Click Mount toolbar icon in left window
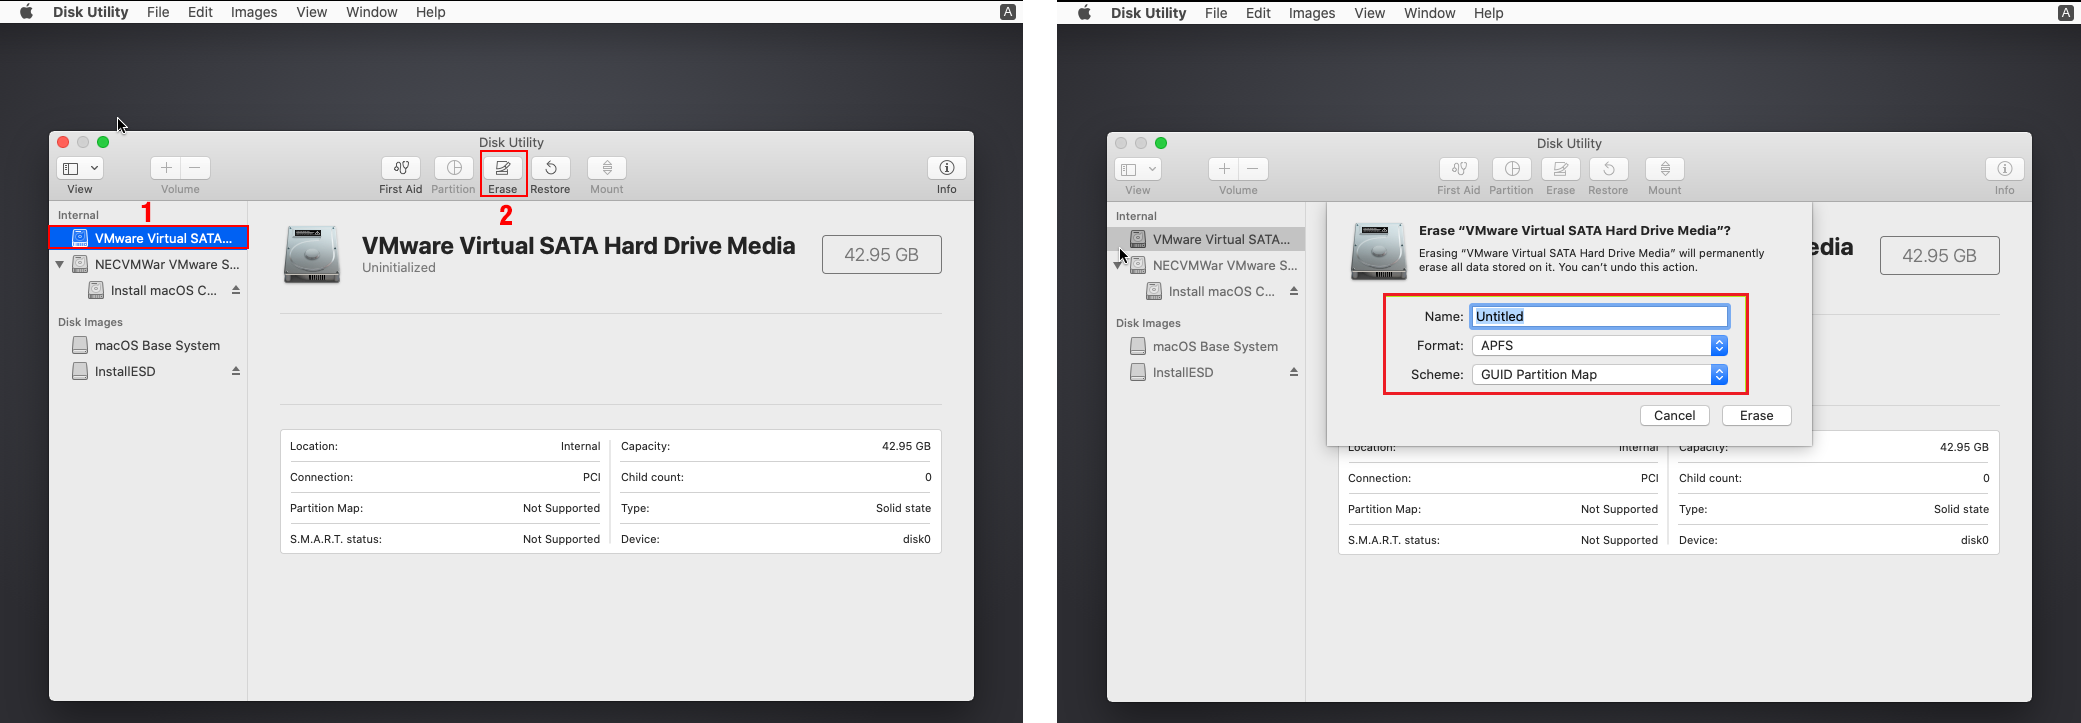This screenshot has width=2081, height=723. (606, 168)
